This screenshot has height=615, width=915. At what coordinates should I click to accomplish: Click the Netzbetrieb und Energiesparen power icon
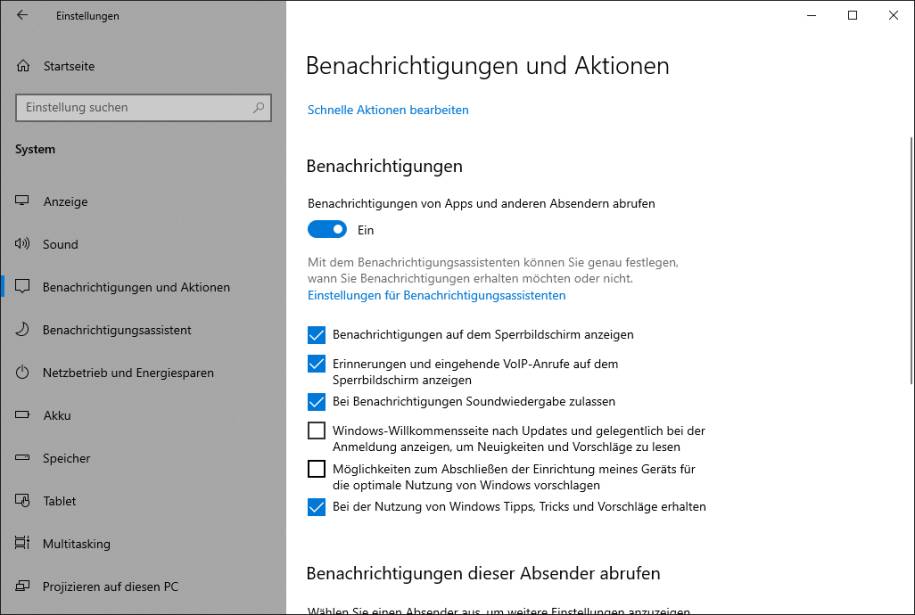(22, 373)
